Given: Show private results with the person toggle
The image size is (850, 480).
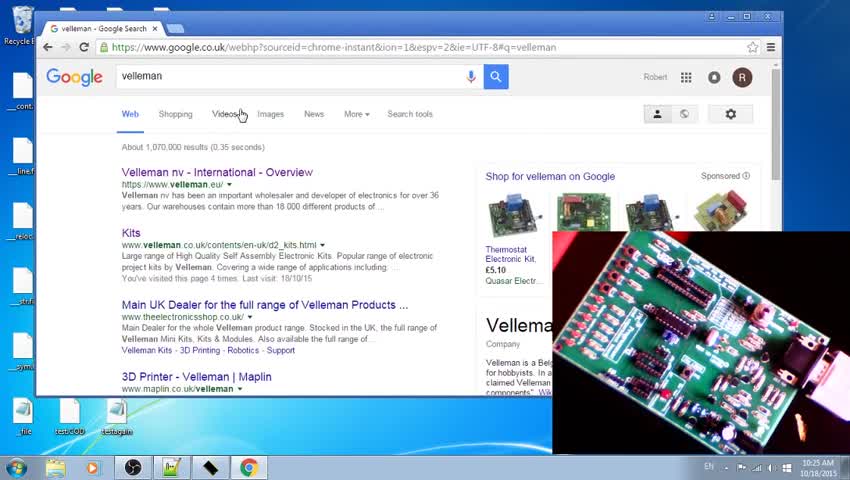Looking at the screenshot, I should coord(658,114).
